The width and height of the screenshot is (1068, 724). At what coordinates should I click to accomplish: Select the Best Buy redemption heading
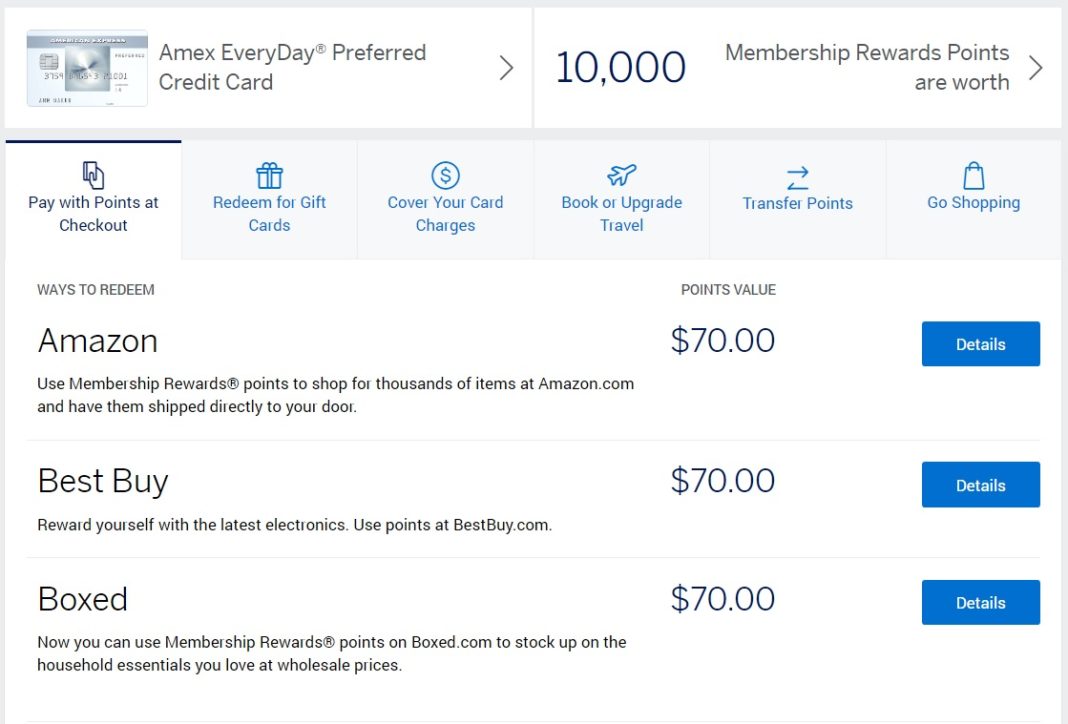click(x=102, y=481)
